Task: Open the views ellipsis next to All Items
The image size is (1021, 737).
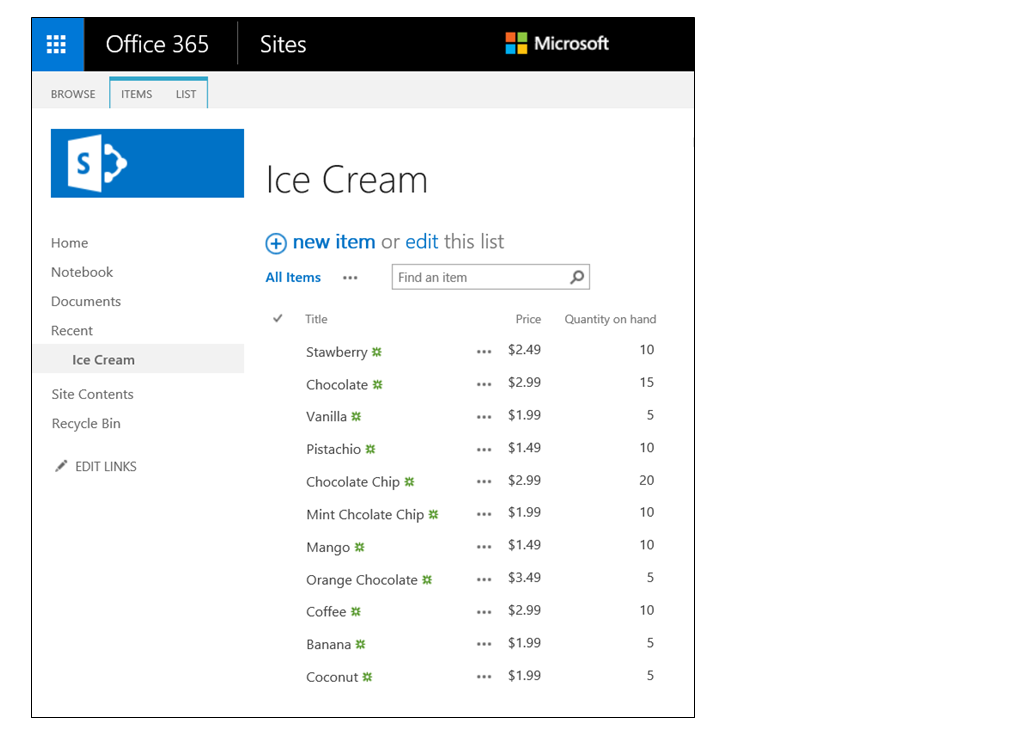Action: [x=350, y=278]
